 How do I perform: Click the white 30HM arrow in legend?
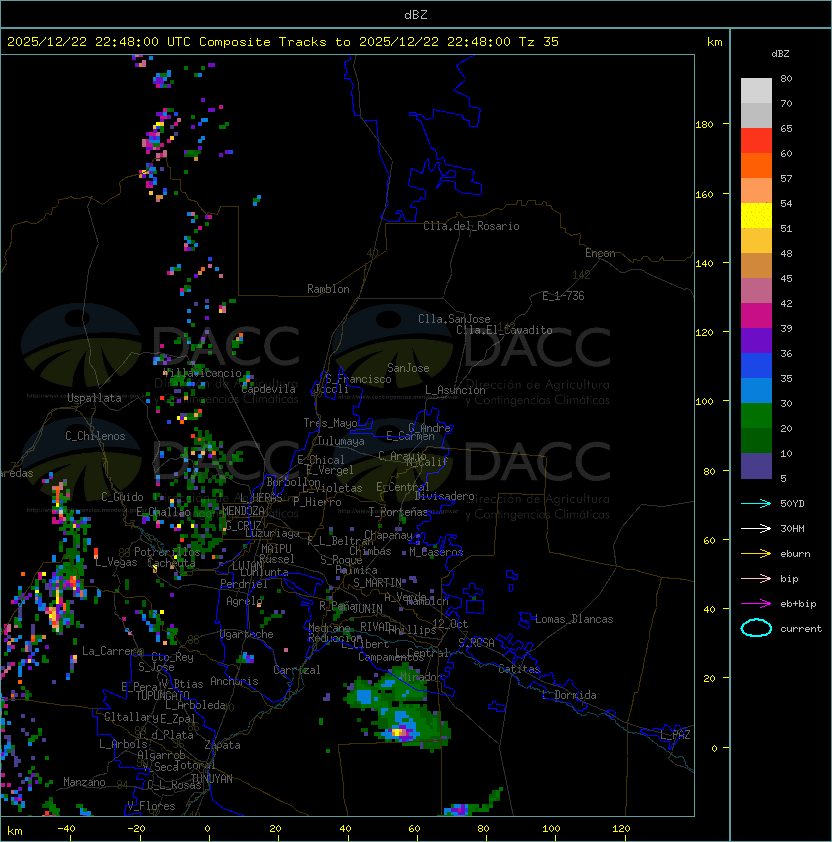pos(756,528)
